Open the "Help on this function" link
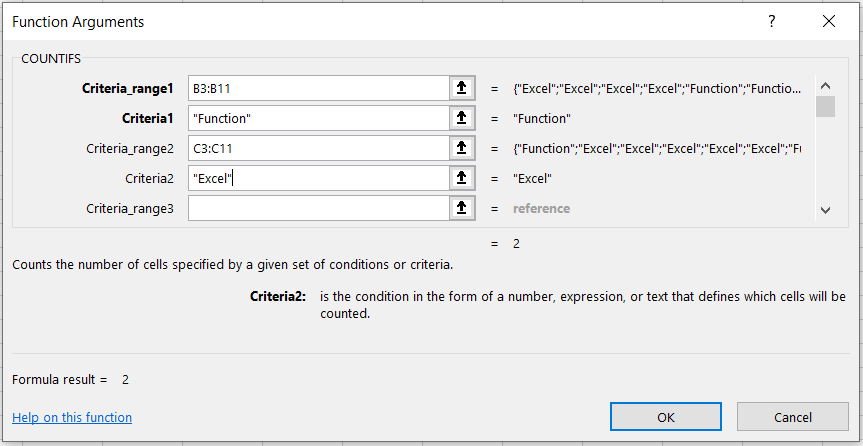863x446 pixels. [72, 417]
